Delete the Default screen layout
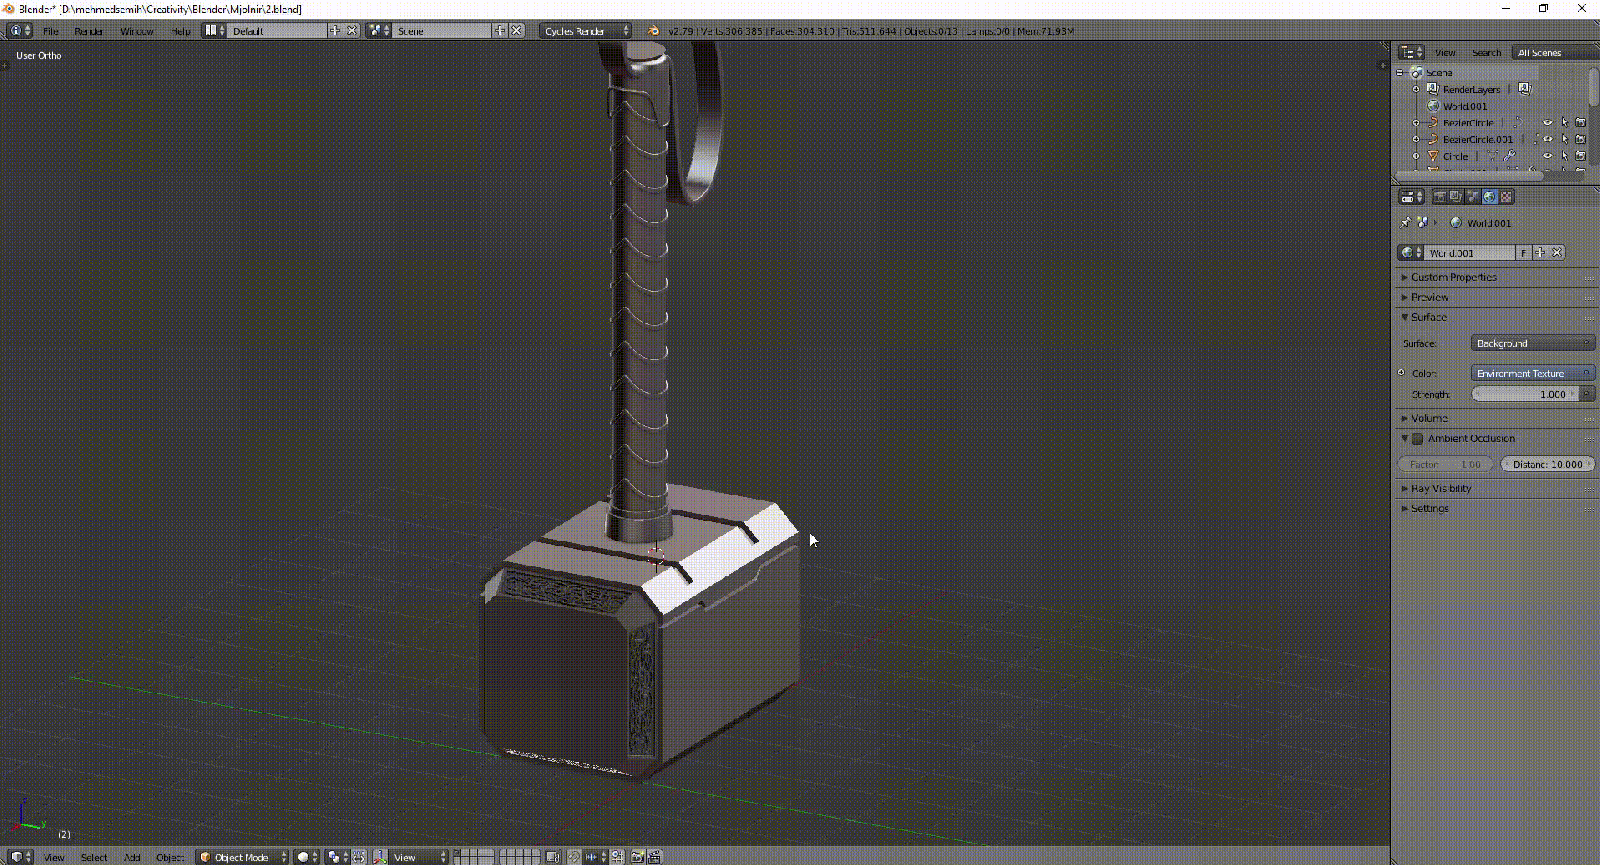 [352, 31]
